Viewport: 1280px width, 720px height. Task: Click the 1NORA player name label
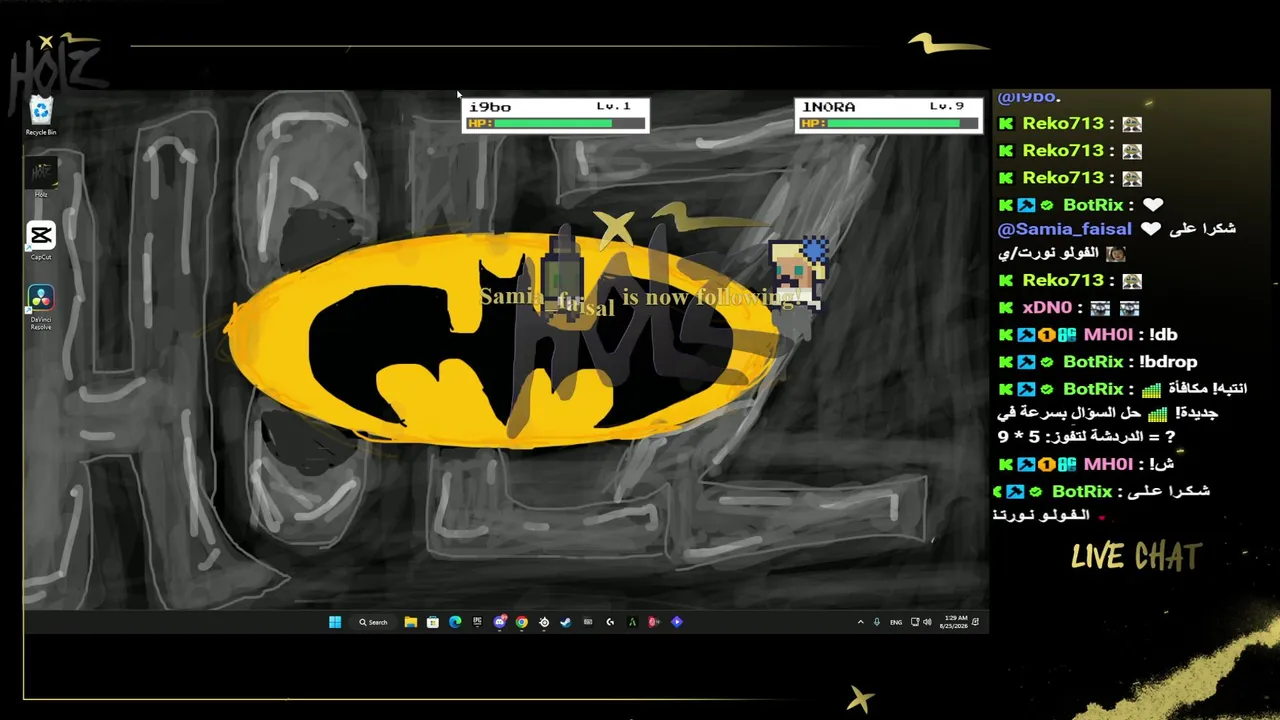[x=829, y=107]
